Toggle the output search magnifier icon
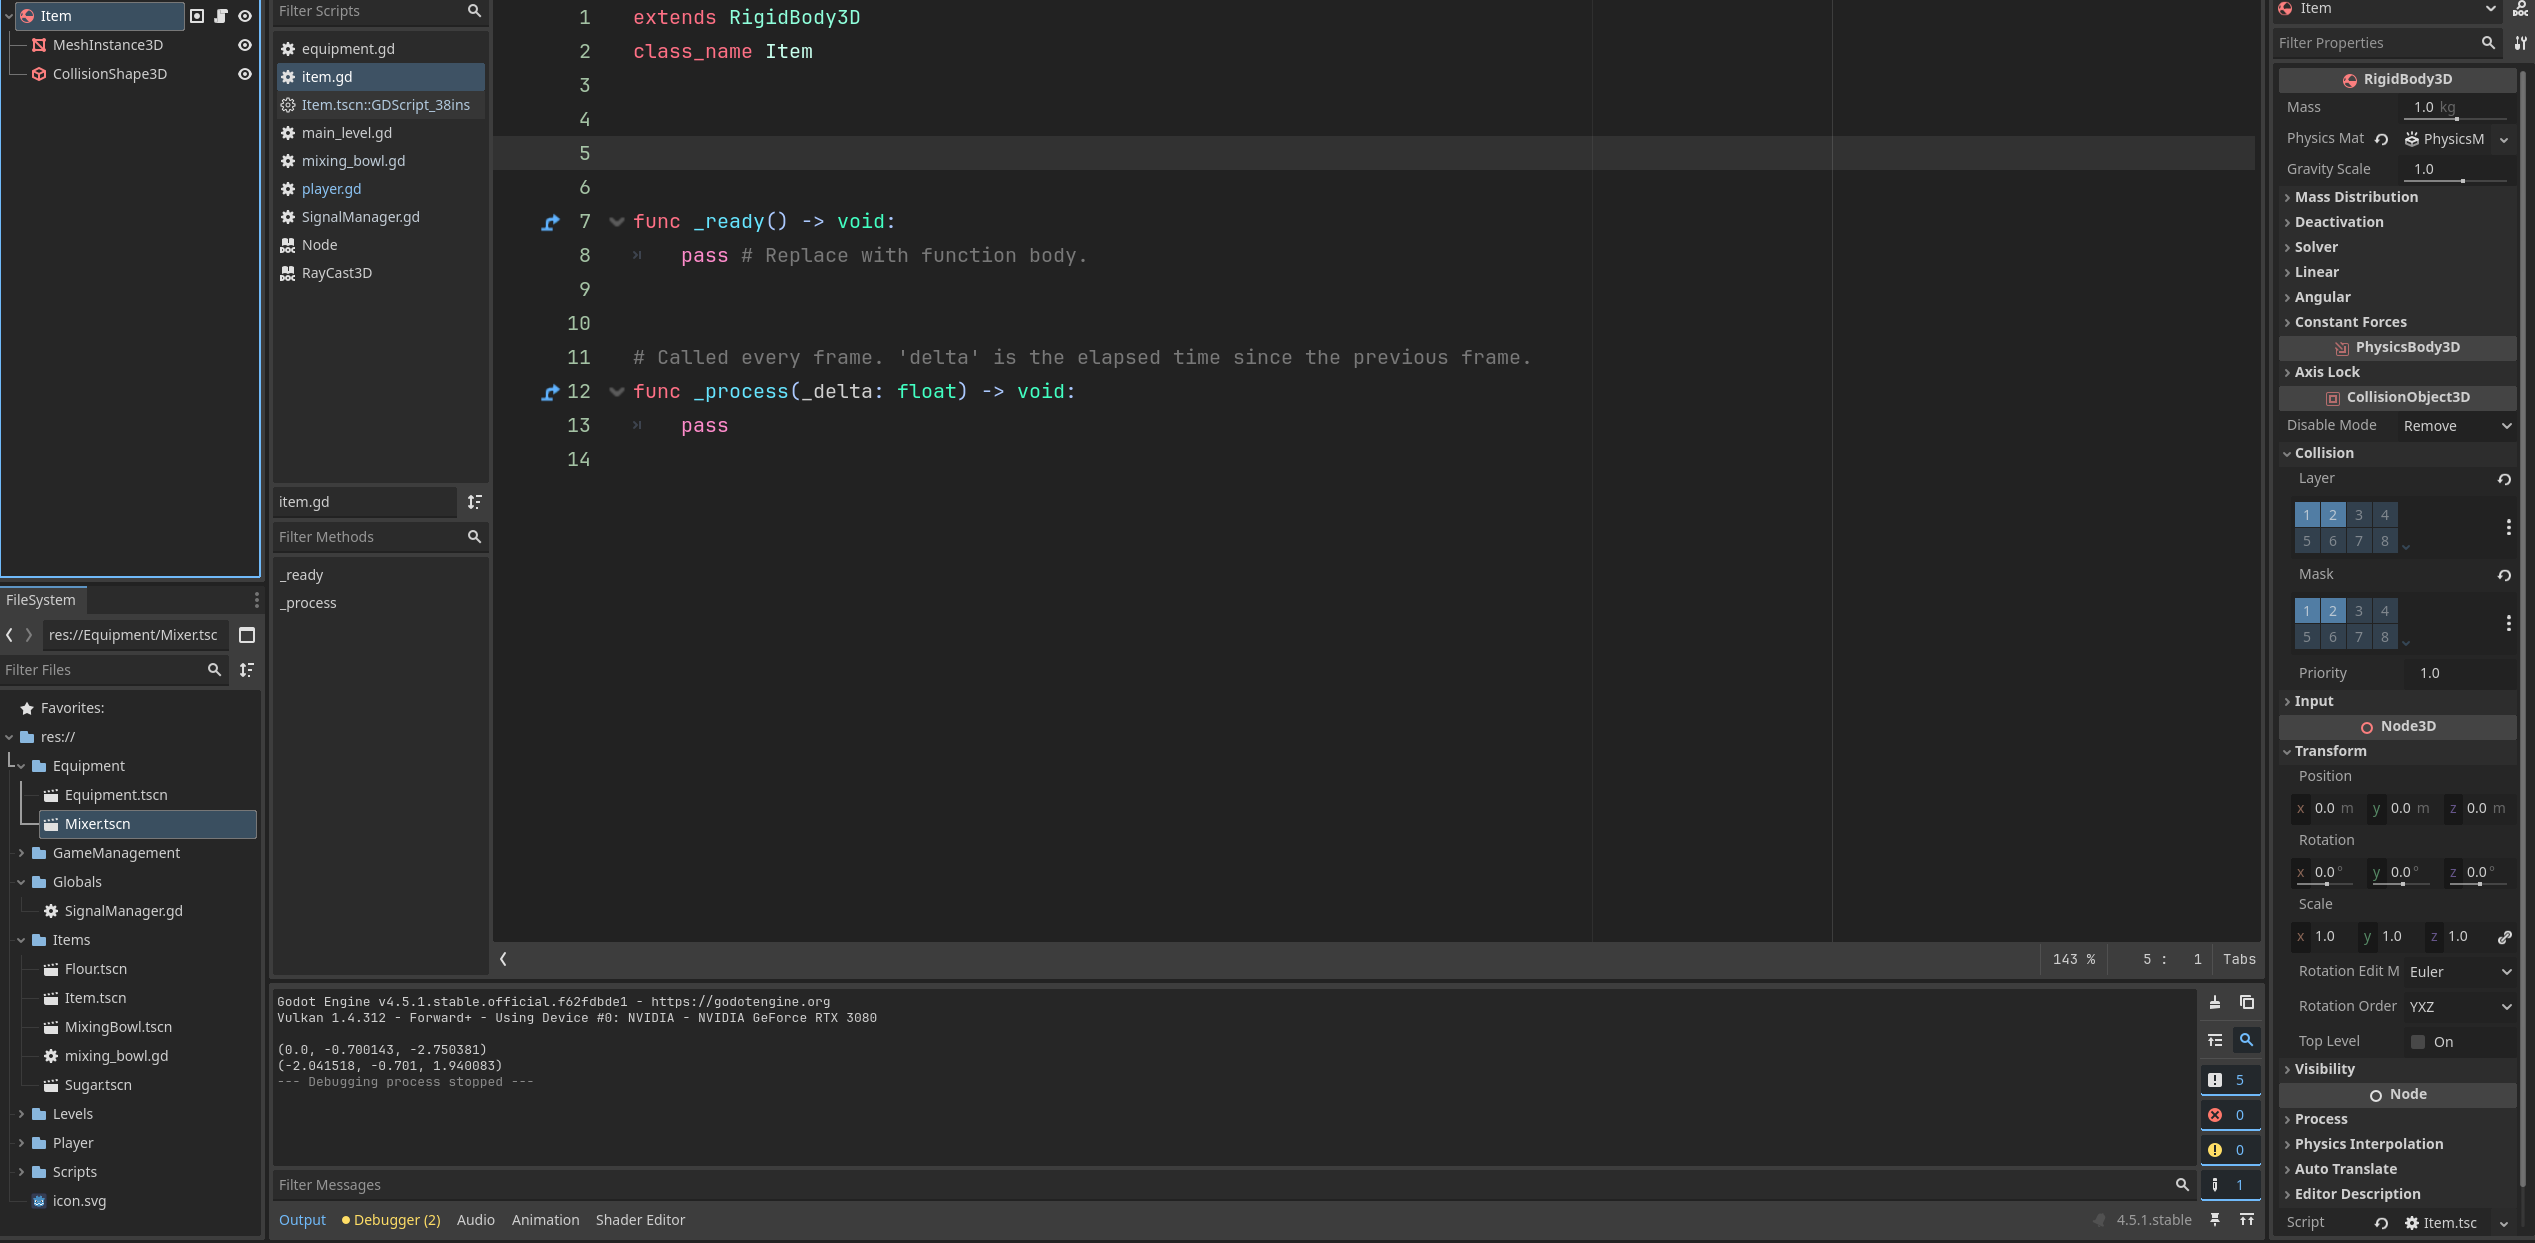The image size is (2535, 1243). coord(2247,1040)
